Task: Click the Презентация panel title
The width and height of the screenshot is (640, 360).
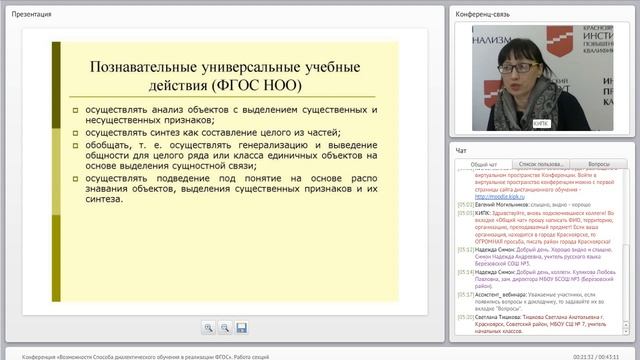Action: [x=31, y=14]
